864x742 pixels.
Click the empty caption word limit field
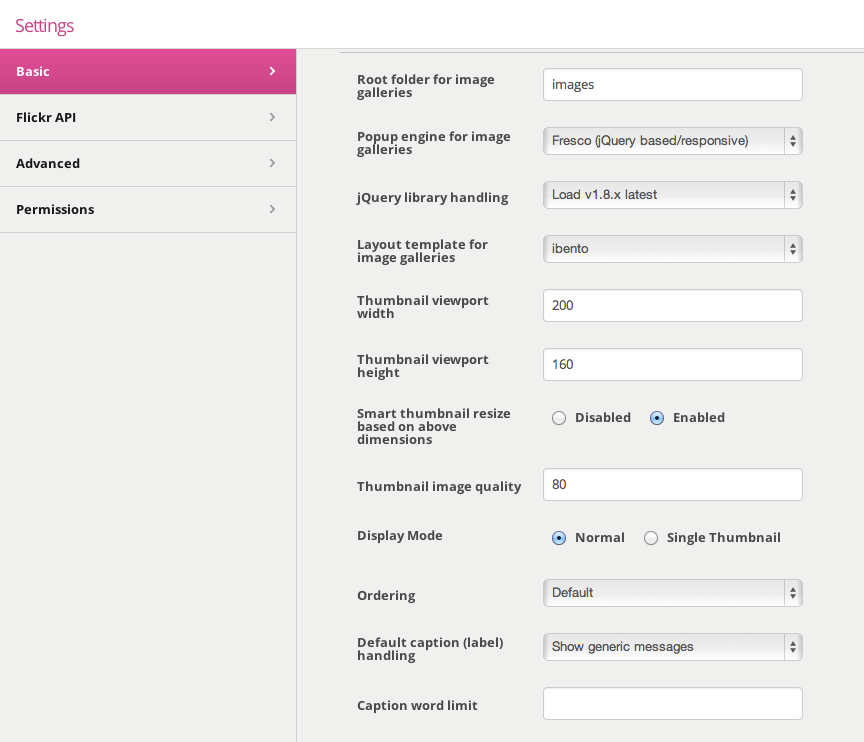click(x=673, y=703)
